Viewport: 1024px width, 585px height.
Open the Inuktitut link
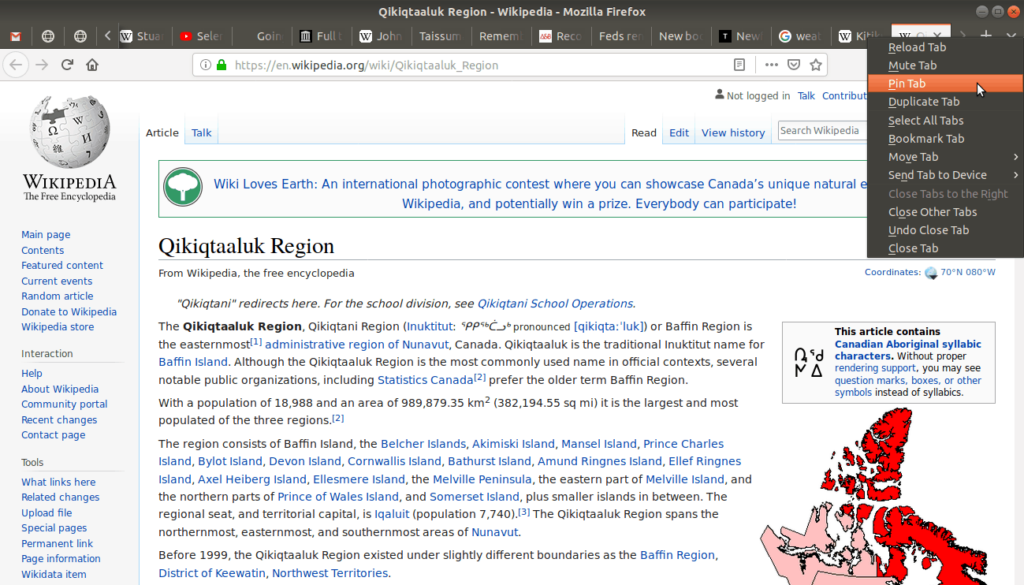point(430,326)
